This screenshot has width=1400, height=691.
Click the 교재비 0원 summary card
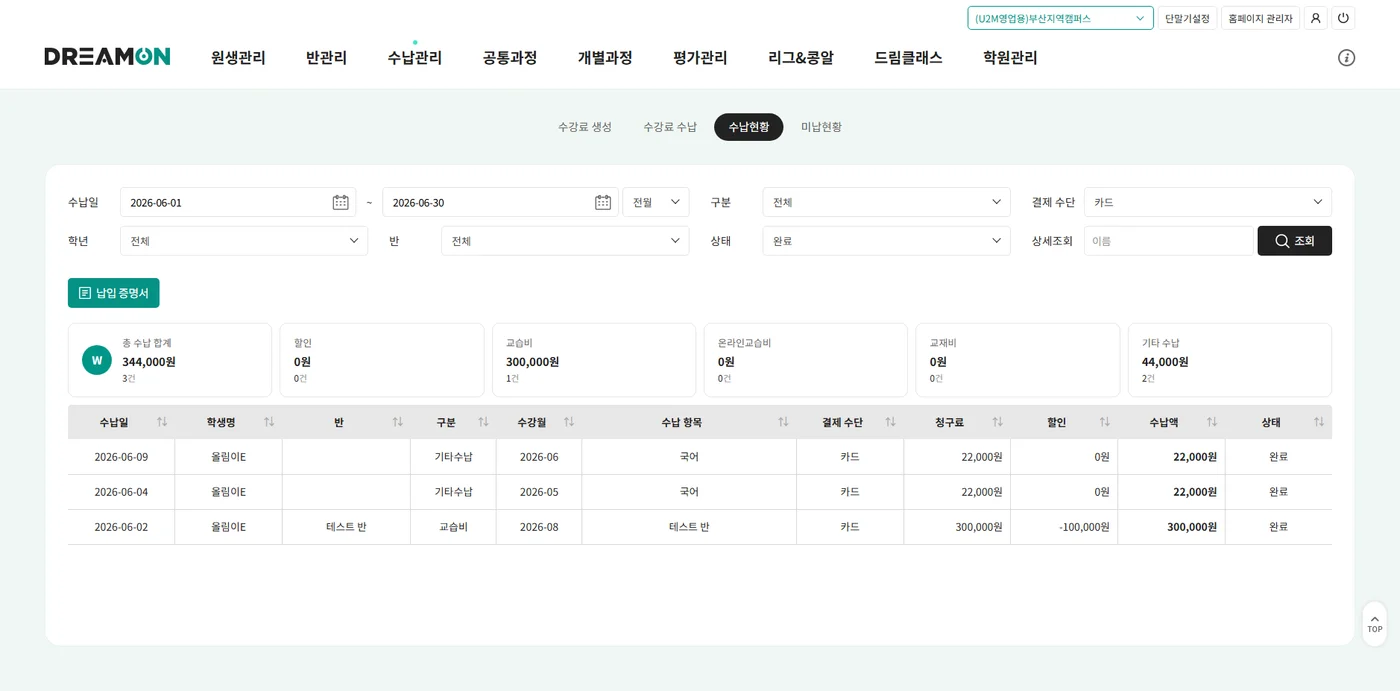tap(1018, 360)
